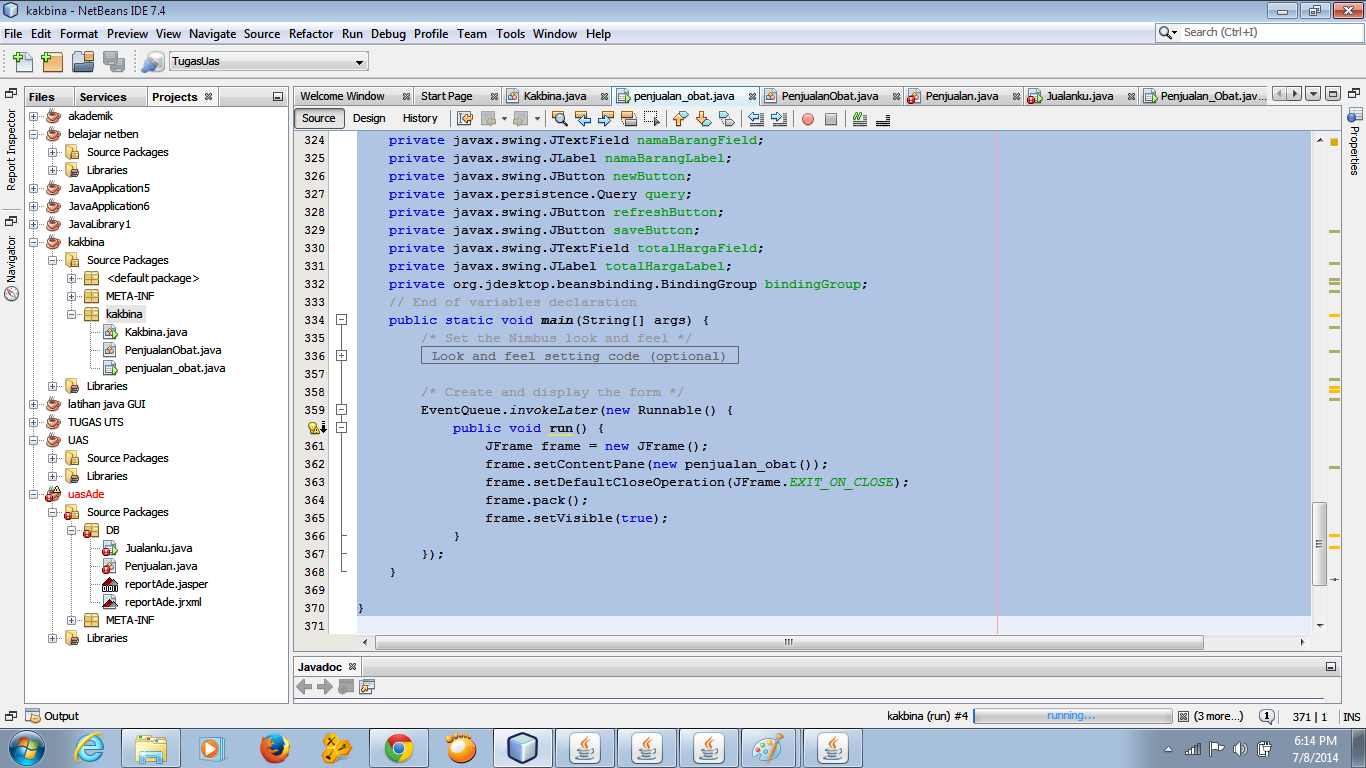
Task: Switch to the Kakbina.java editor tab
Action: point(554,96)
